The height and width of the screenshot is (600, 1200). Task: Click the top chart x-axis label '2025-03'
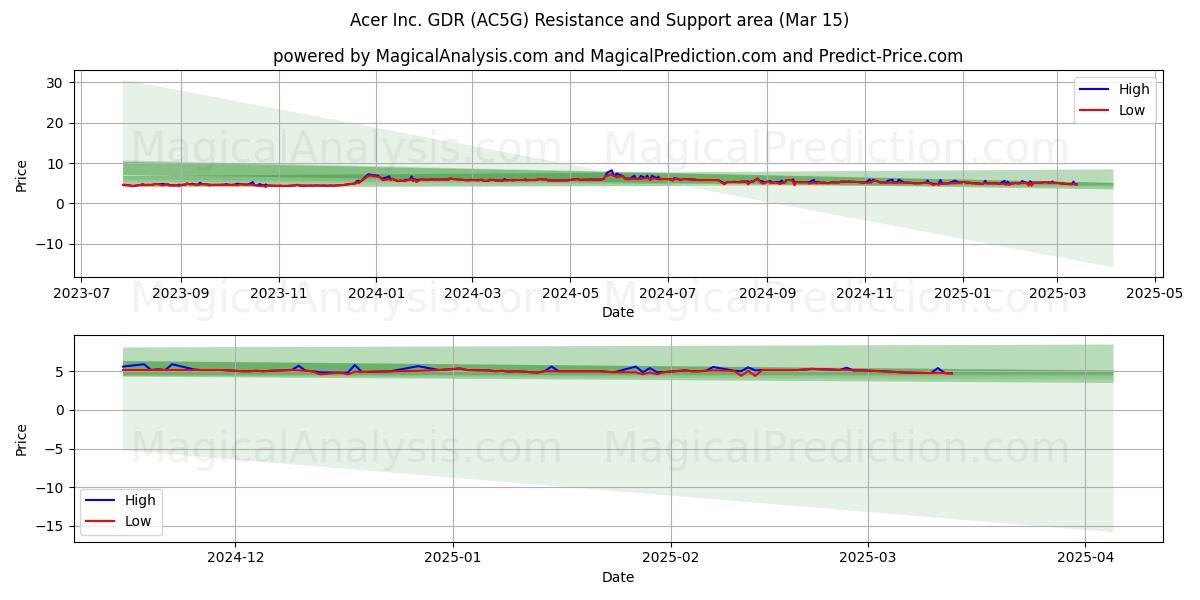click(1057, 294)
